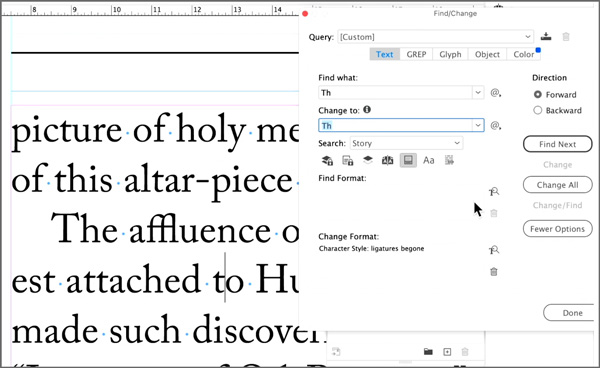Click Specify attributes to change icon
Screen dimensions: 600x368
click(x=494, y=250)
